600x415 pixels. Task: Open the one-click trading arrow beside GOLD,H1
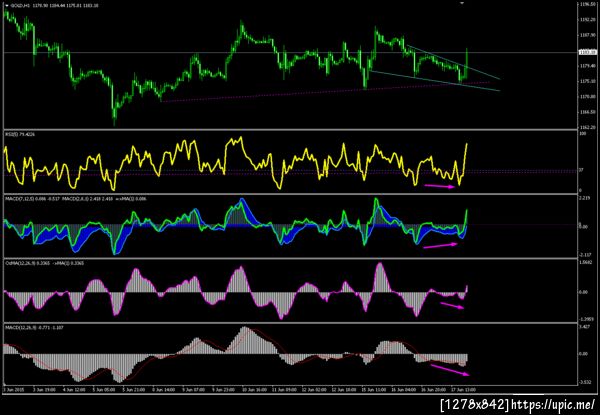(x=6, y=6)
